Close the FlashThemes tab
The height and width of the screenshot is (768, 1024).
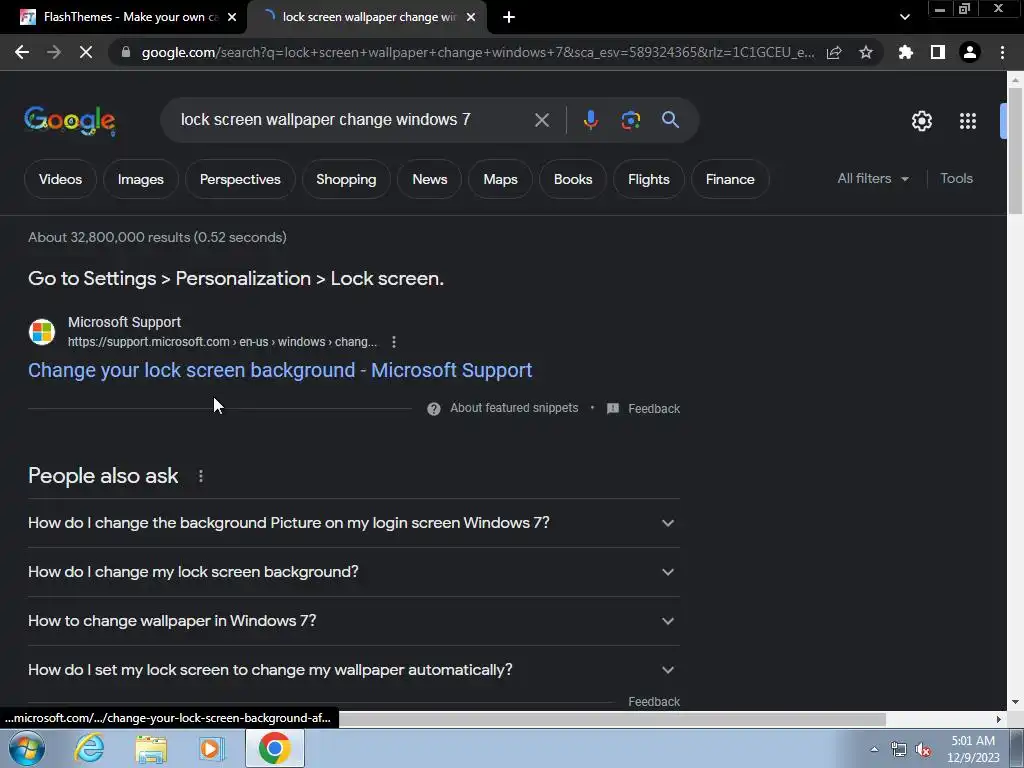tap(232, 17)
